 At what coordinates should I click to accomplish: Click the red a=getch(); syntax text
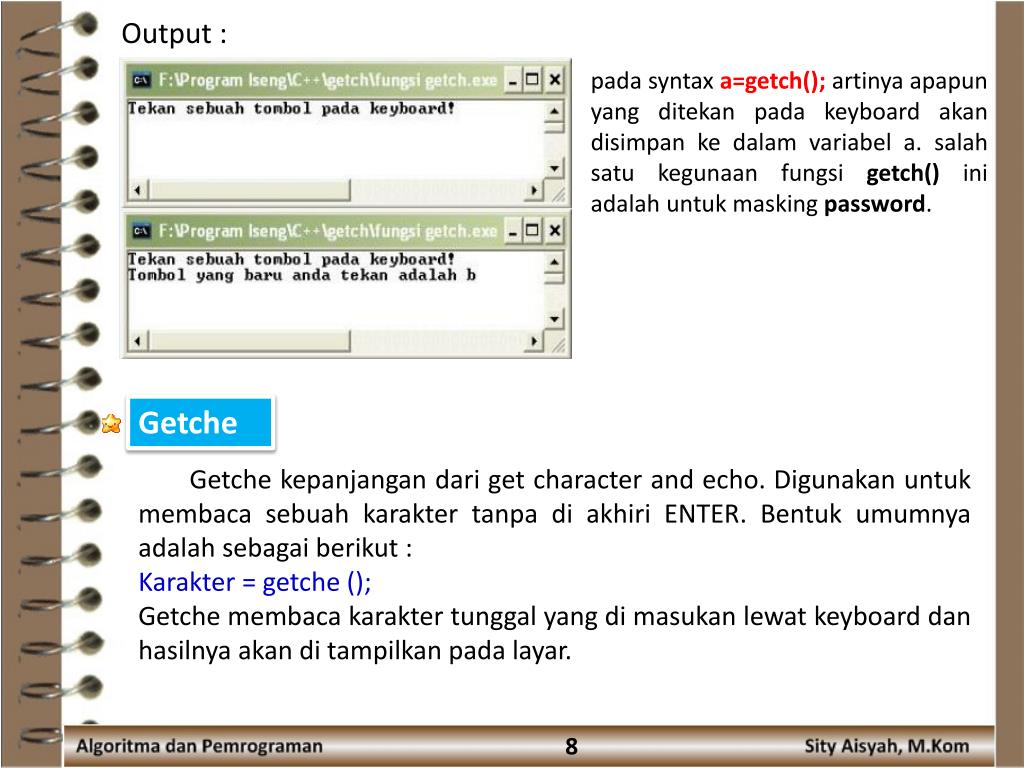tap(773, 82)
